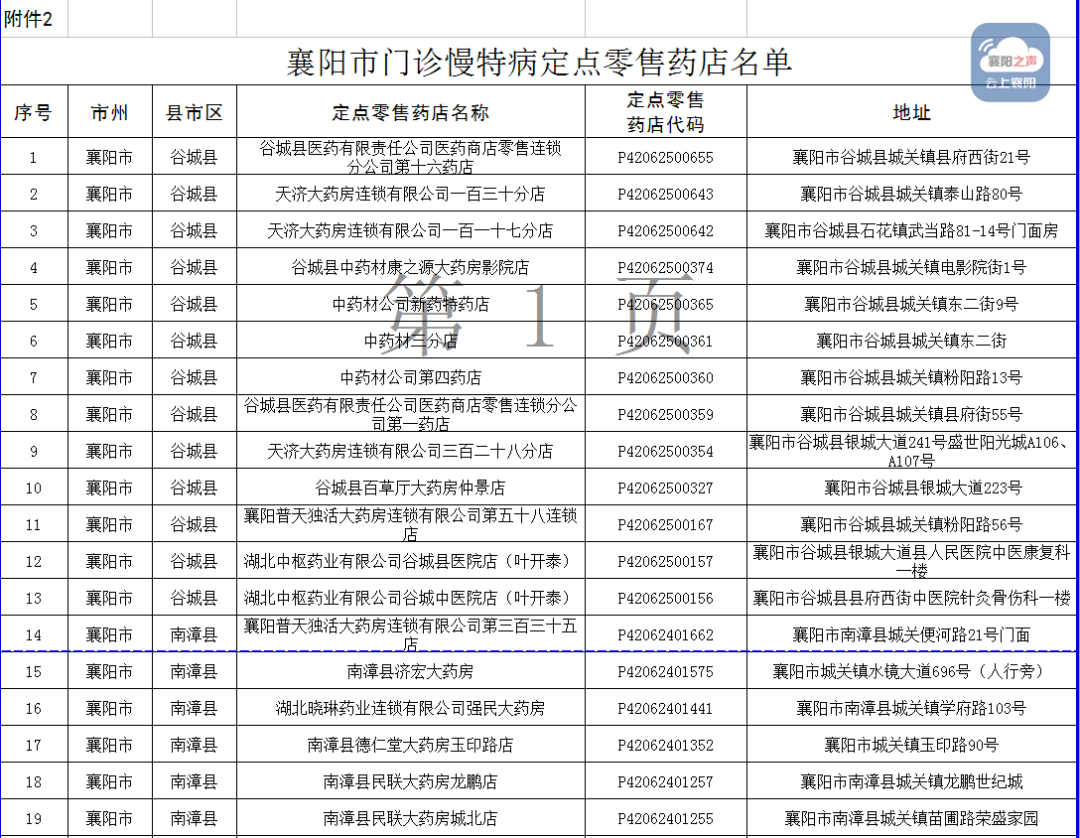Click the code cell P42062500374
The image size is (1080, 838).
665,268
